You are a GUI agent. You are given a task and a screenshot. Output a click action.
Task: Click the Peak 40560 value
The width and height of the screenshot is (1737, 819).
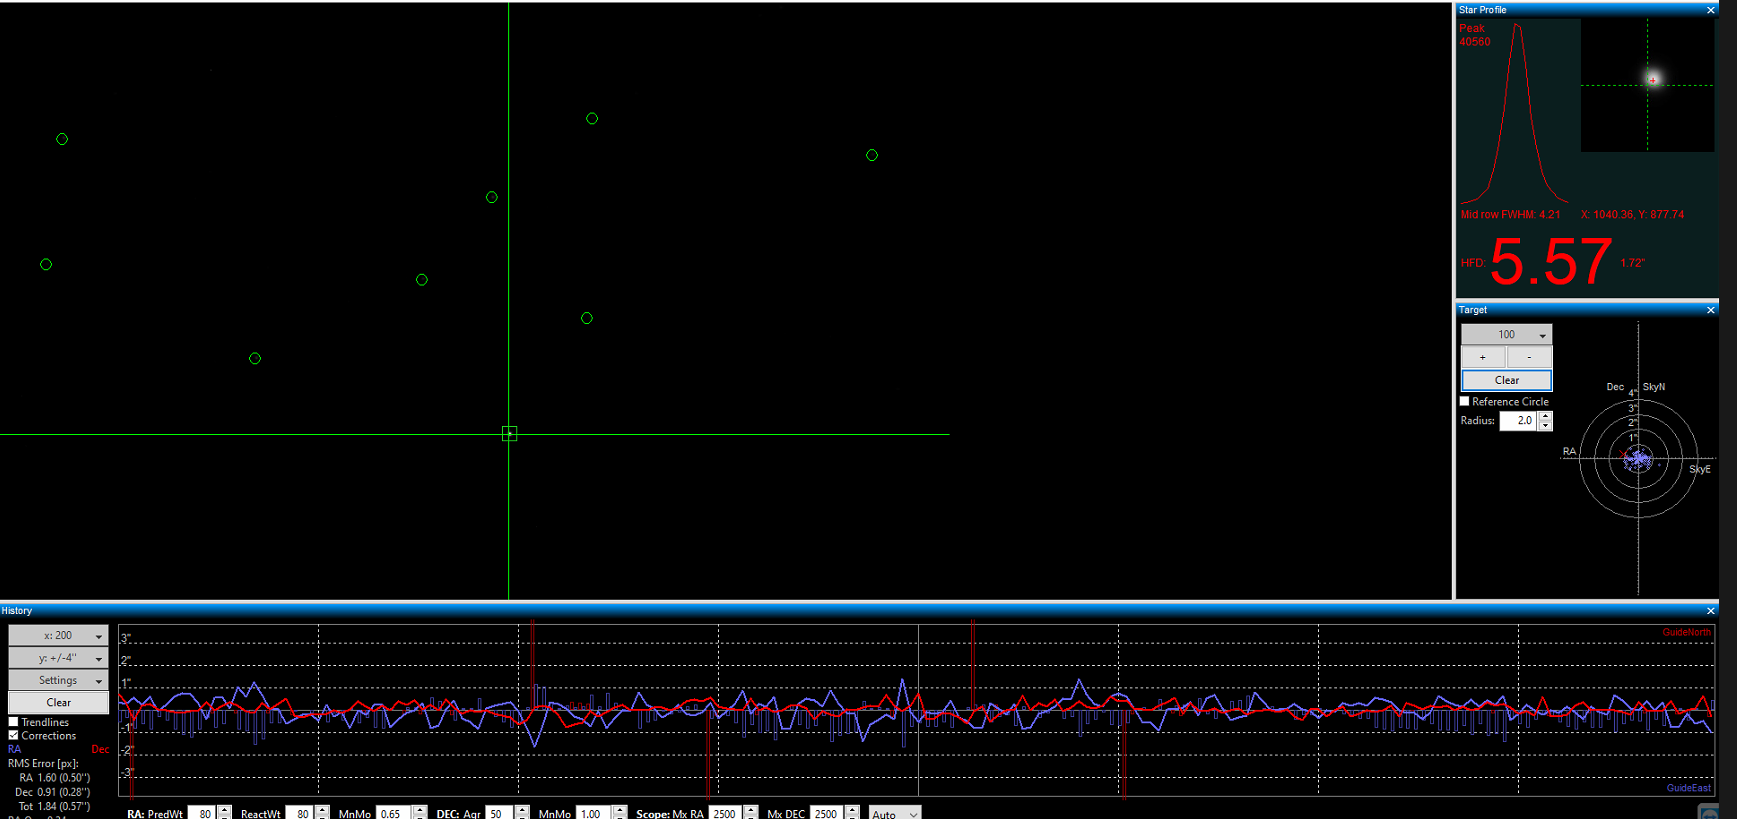[x=1475, y=42]
